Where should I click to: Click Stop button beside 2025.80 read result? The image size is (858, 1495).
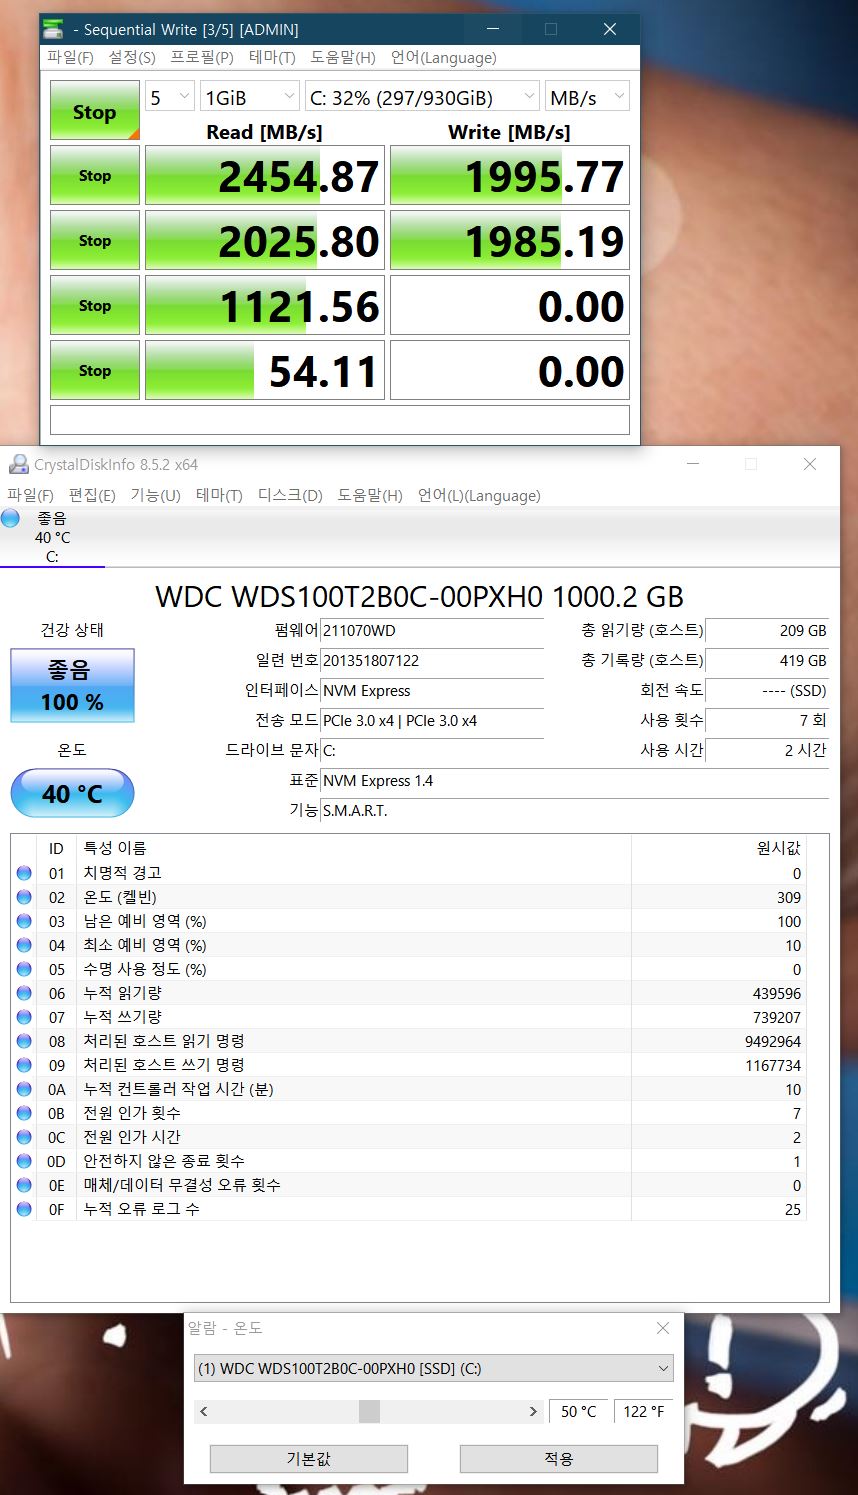pyautogui.click(x=94, y=240)
